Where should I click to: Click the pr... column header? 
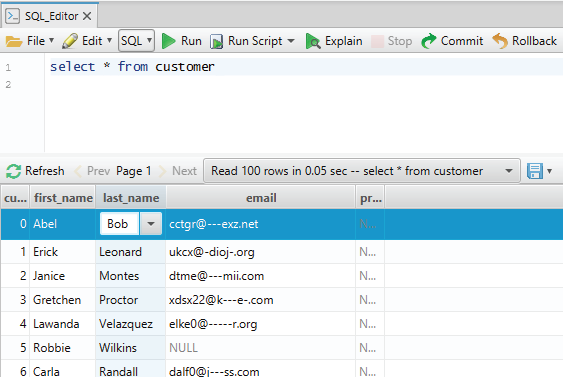tap(371, 198)
